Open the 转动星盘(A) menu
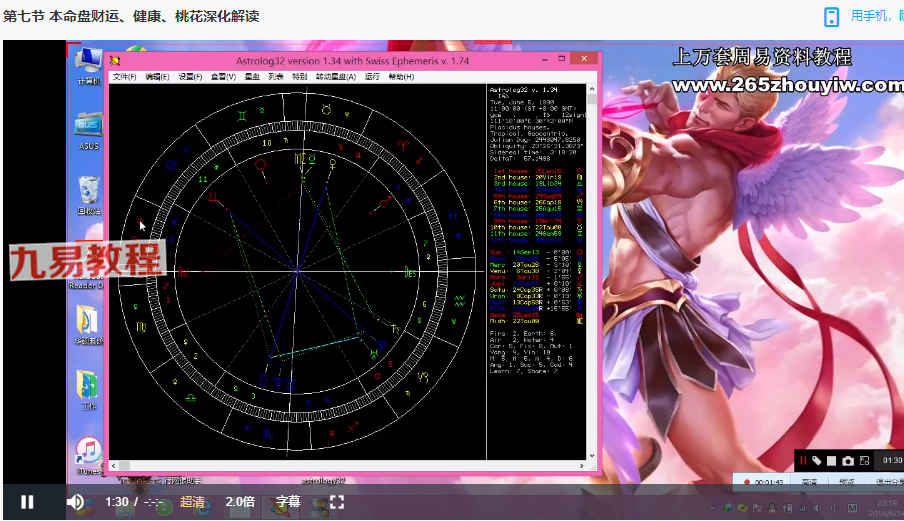 (336, 77)
